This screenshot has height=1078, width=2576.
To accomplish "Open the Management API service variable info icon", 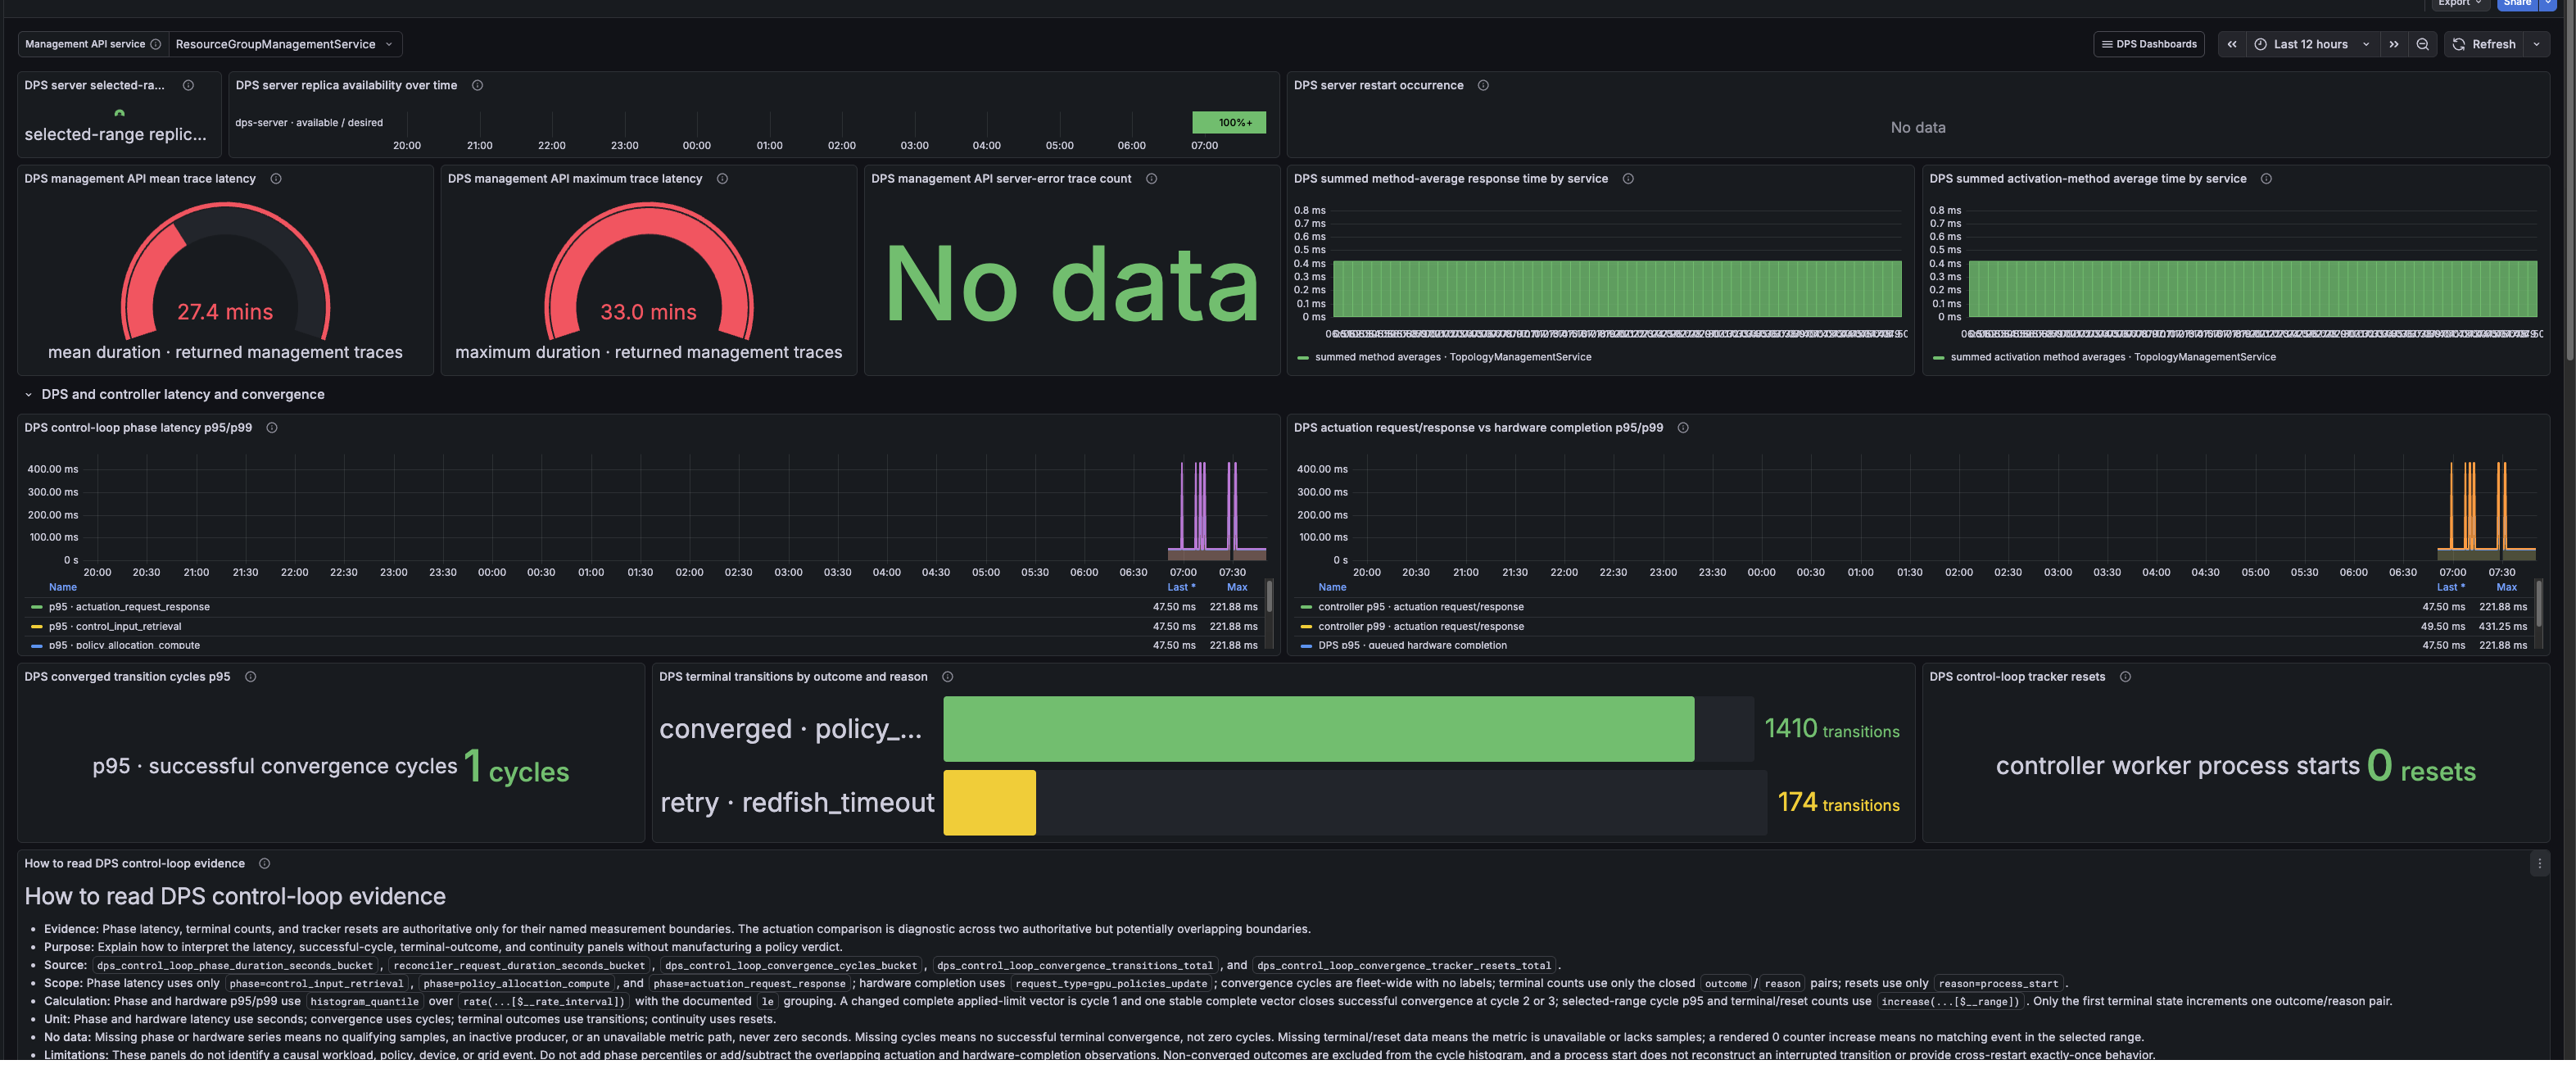I will point(155,44).
